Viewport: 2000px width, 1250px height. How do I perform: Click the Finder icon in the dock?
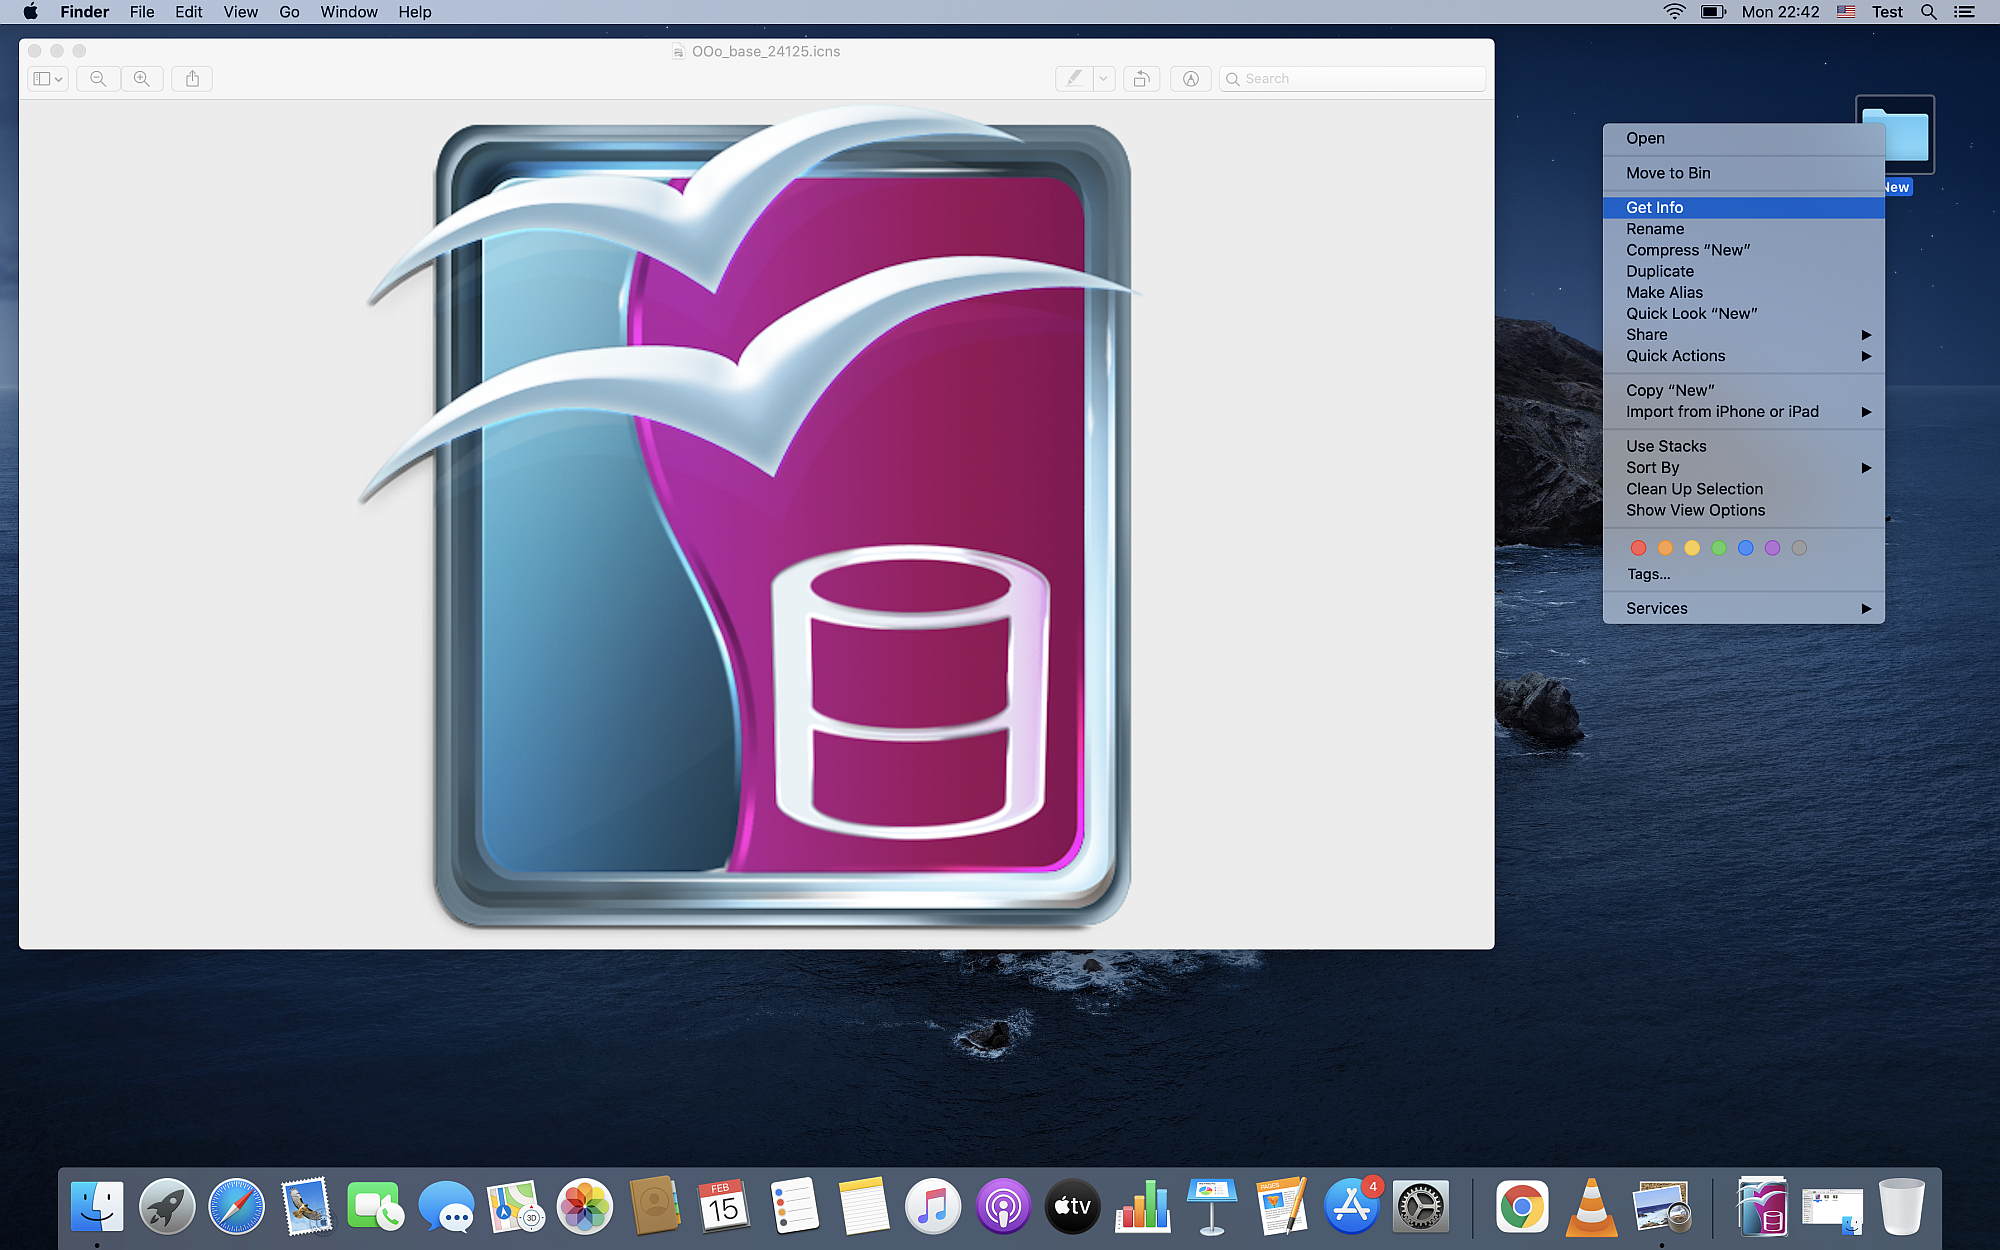[x=96, y=1205]
